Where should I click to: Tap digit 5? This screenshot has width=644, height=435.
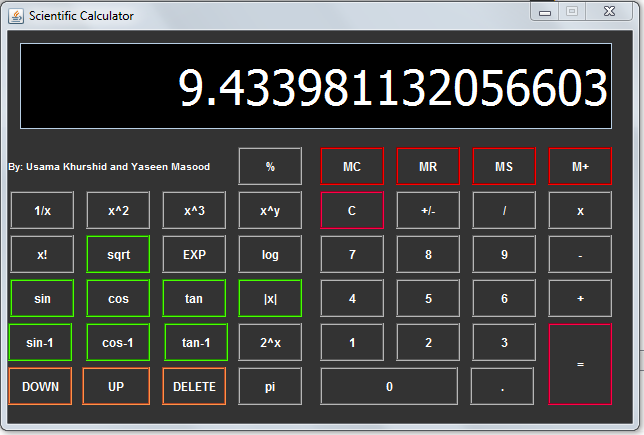(x=428, y=298)
